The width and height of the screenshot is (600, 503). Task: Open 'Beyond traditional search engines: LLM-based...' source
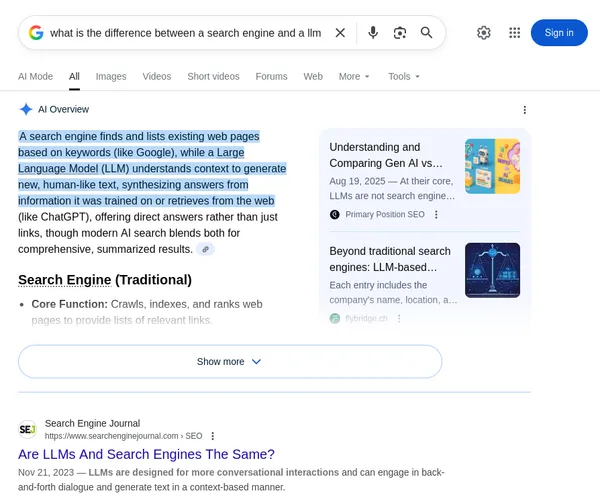390,259
